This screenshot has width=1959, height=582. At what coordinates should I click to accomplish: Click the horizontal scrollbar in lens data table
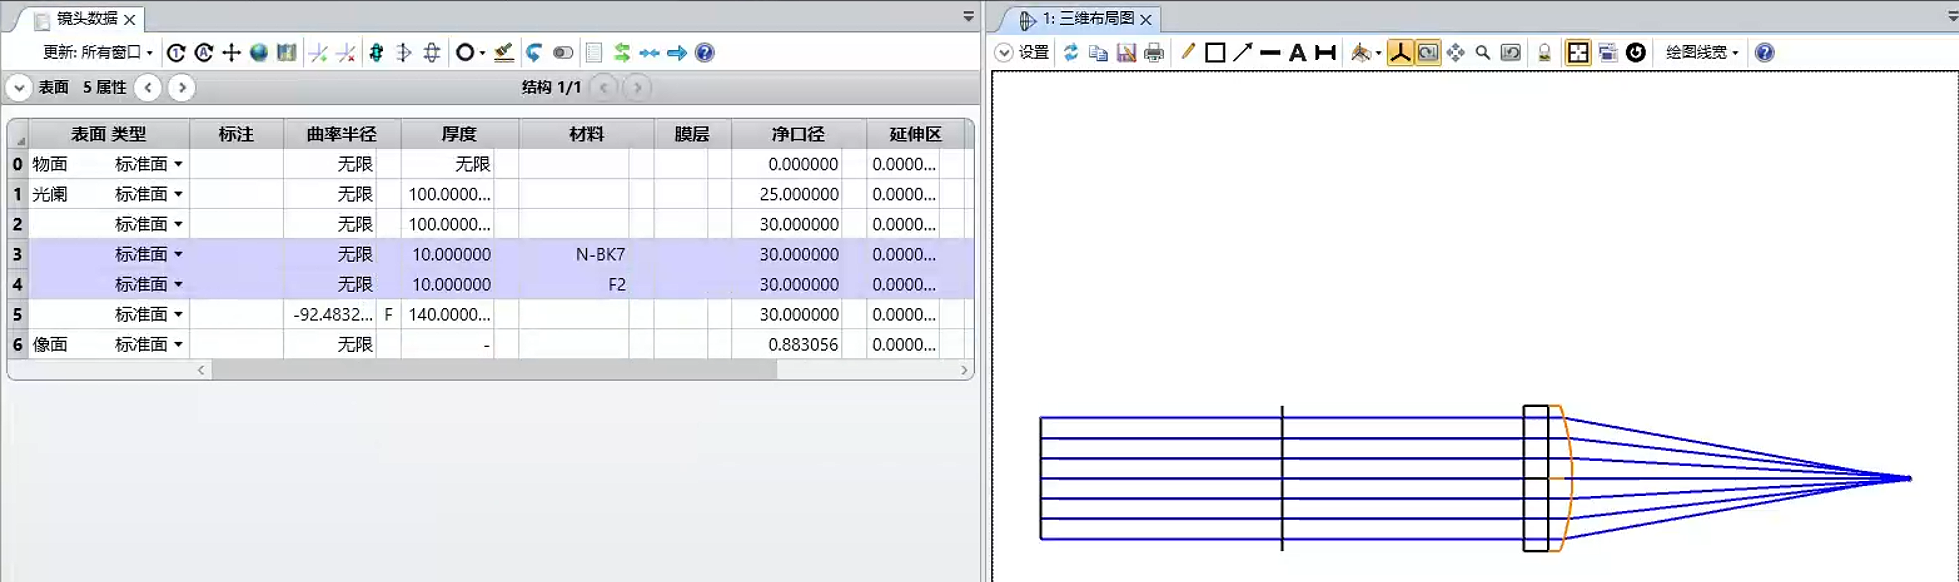tap(494, 370)
